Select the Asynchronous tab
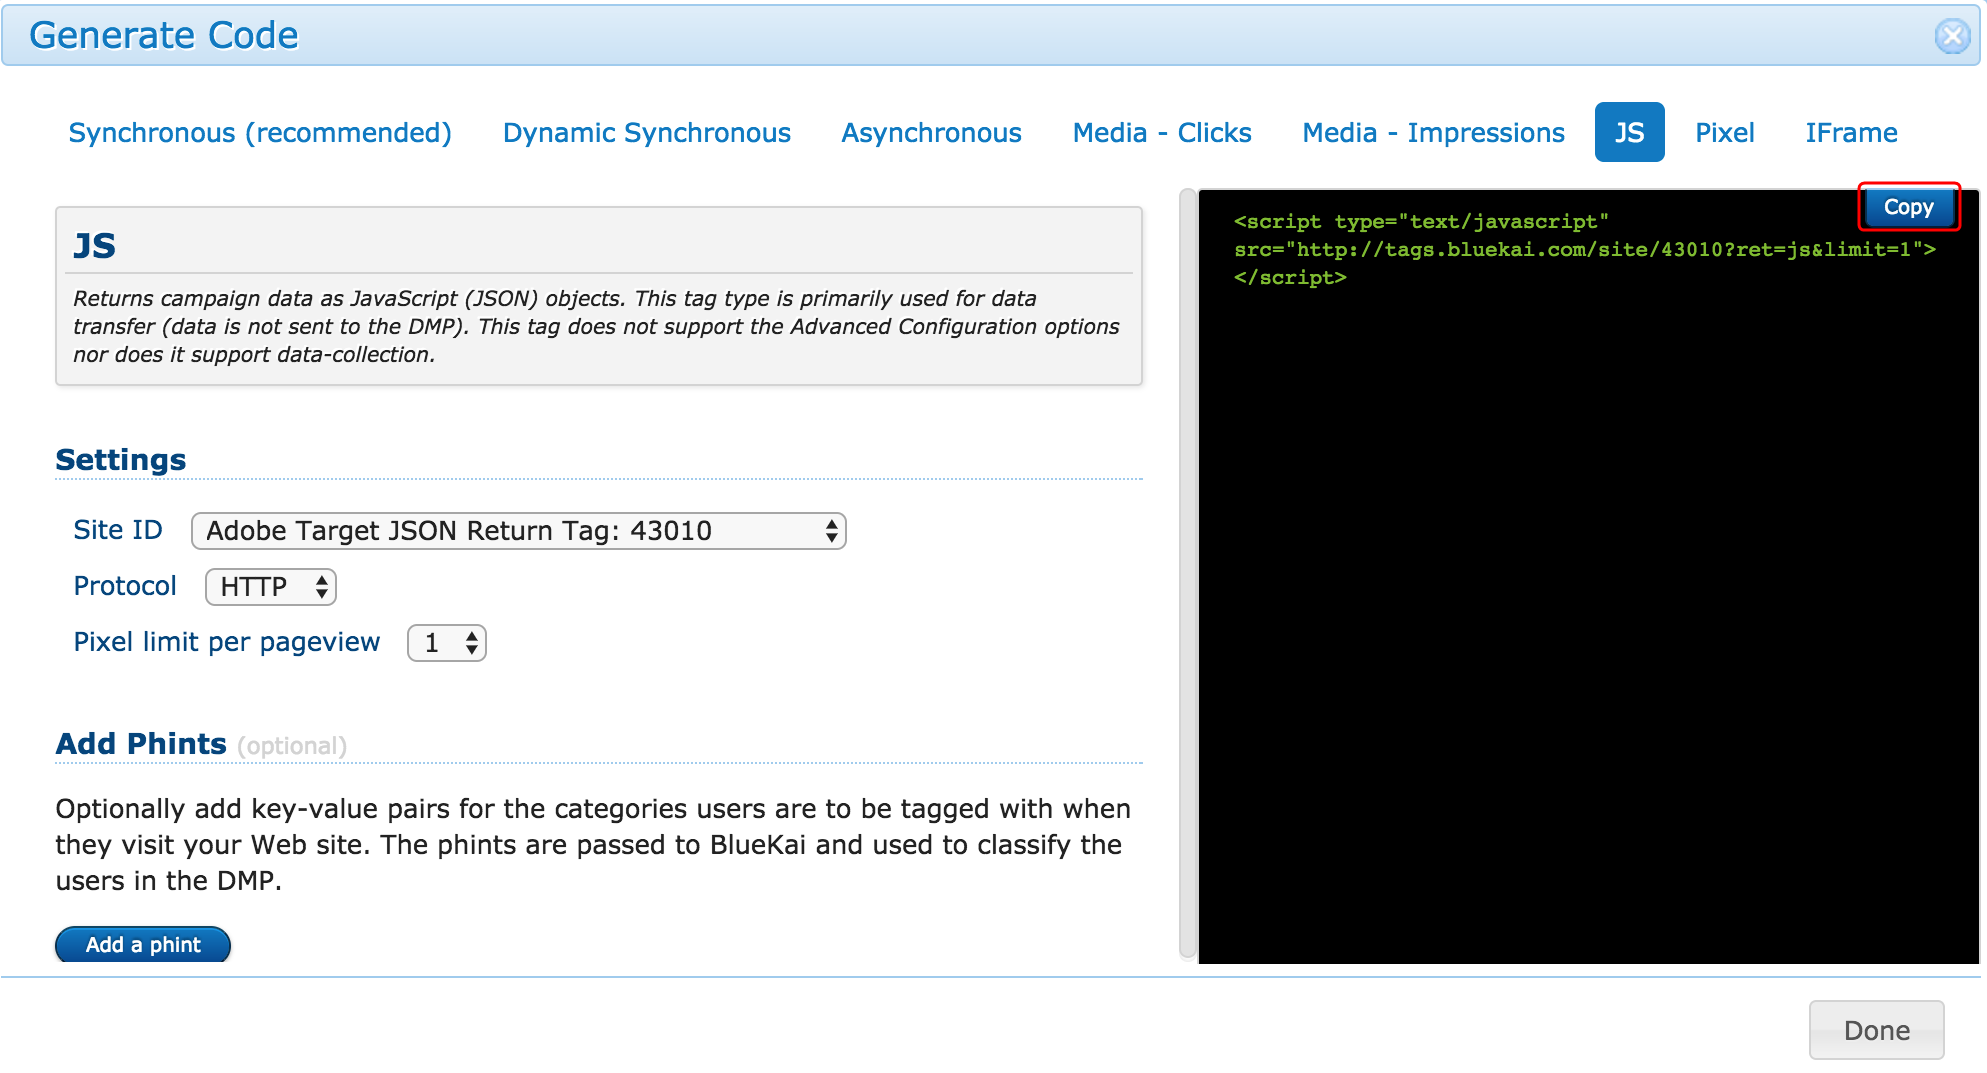 pyautogui.click(x=931, y=133)
